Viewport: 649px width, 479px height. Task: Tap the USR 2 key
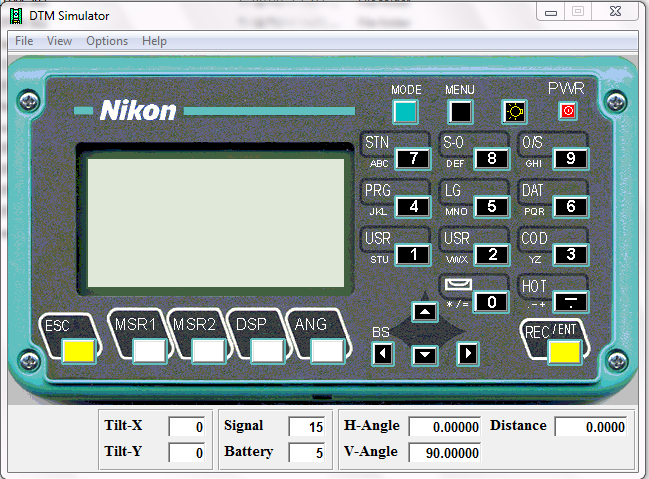[491, 255]
